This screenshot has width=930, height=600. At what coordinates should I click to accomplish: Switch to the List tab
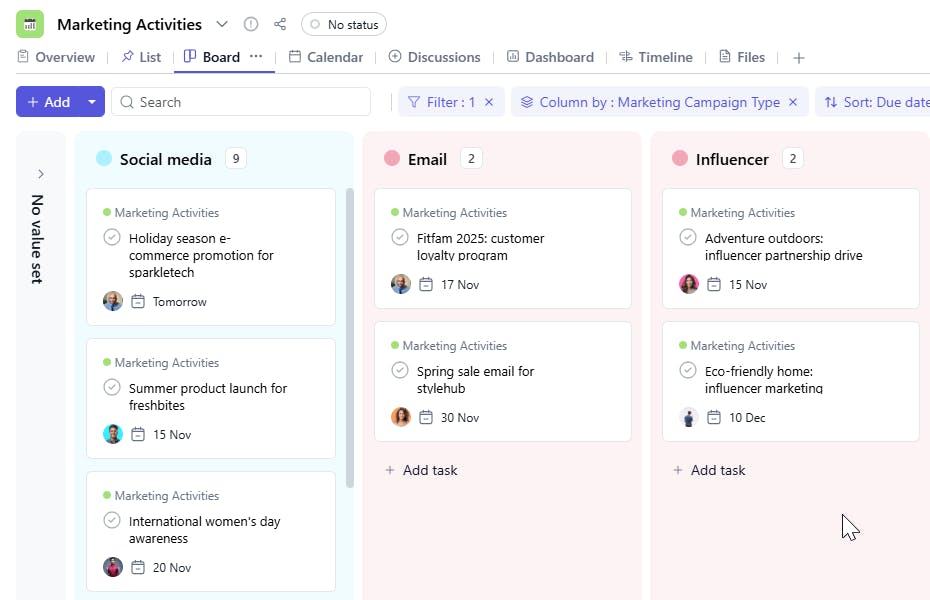pyautogui.click(x=141, y=57)
